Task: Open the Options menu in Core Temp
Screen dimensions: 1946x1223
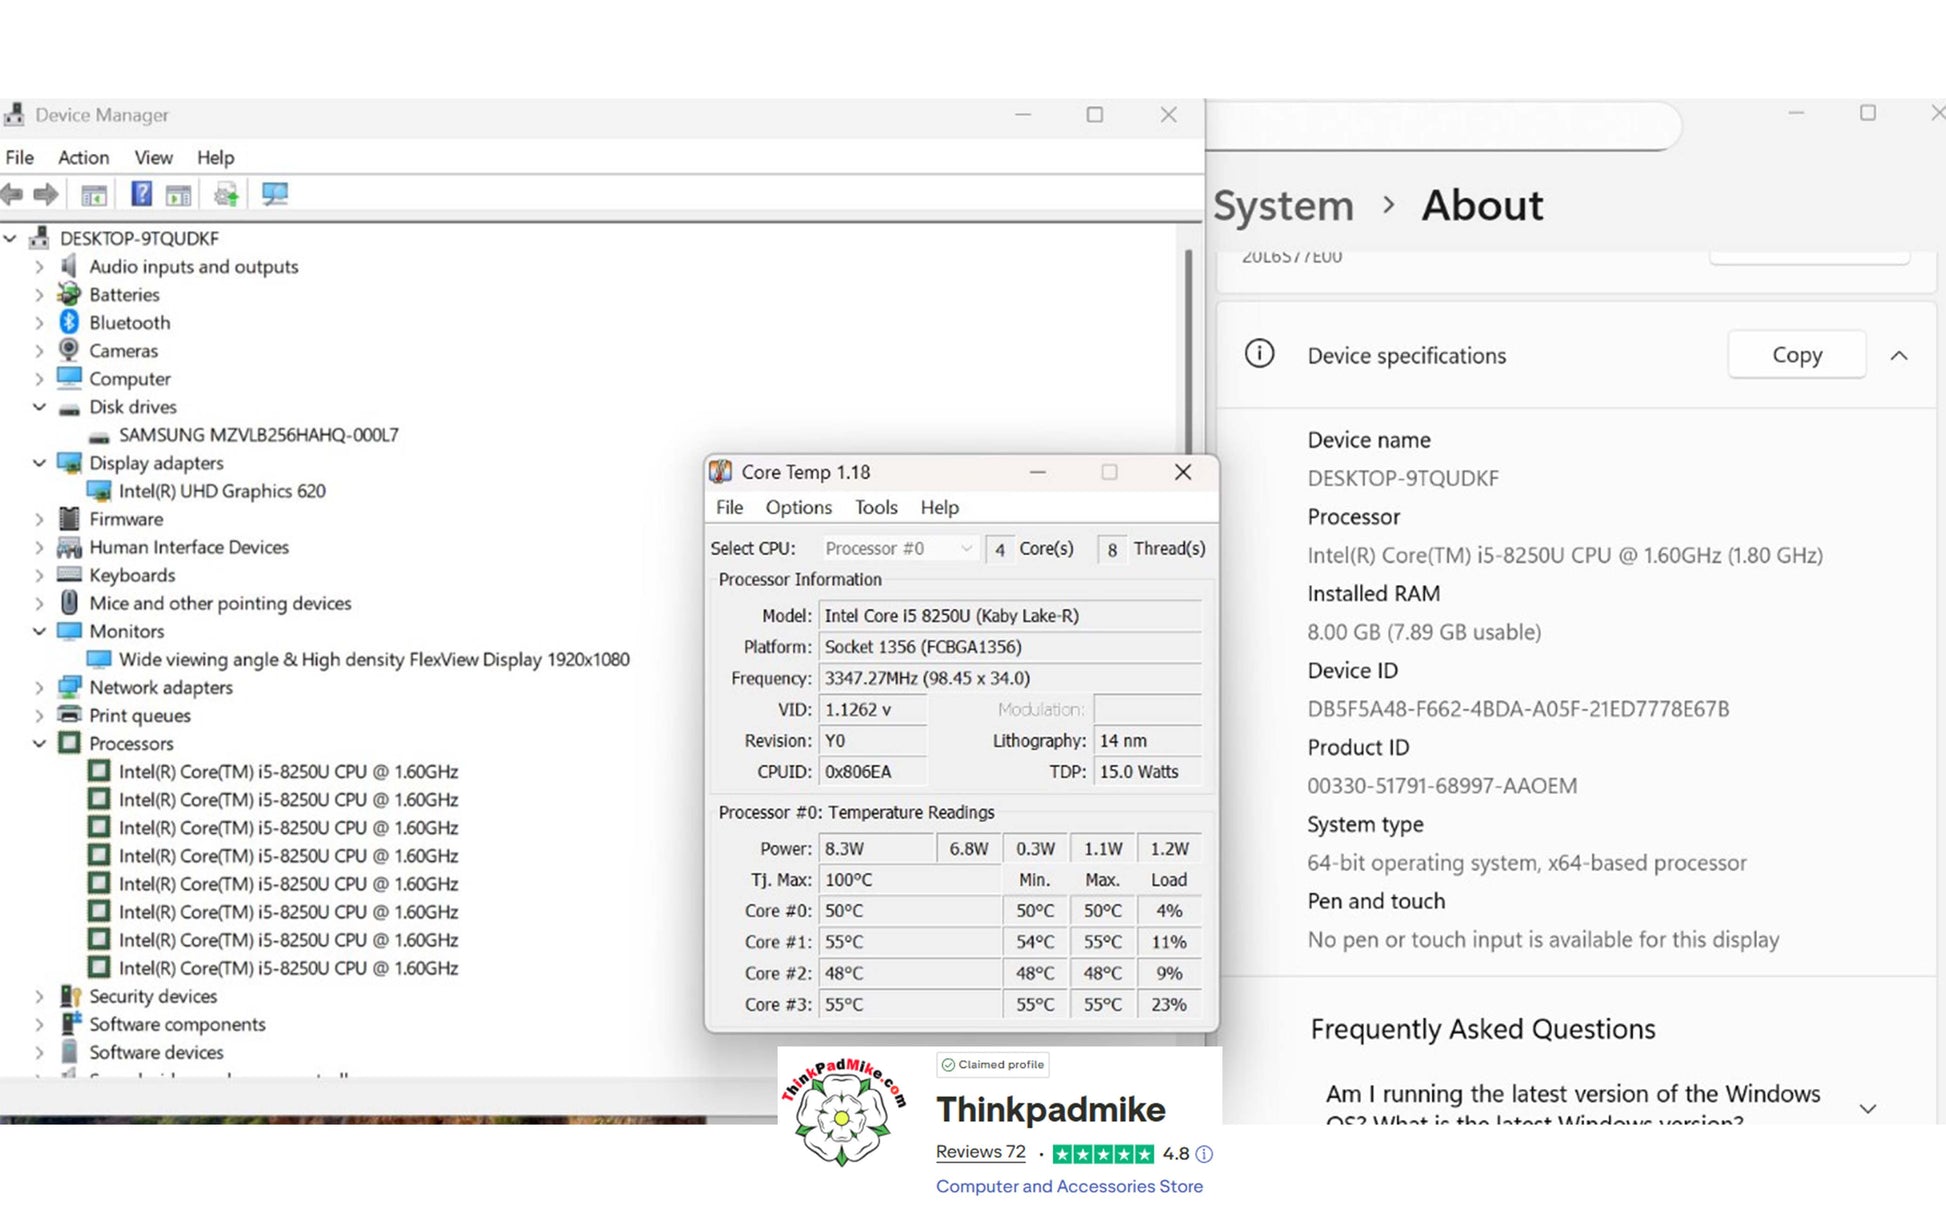Action: 797,507
